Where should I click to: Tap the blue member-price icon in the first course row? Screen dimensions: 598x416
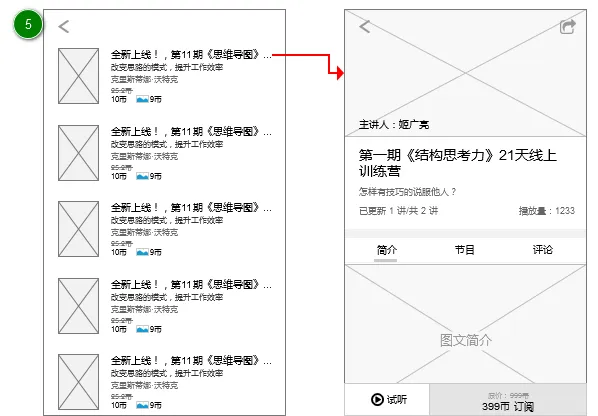click(x=142, y=100)
